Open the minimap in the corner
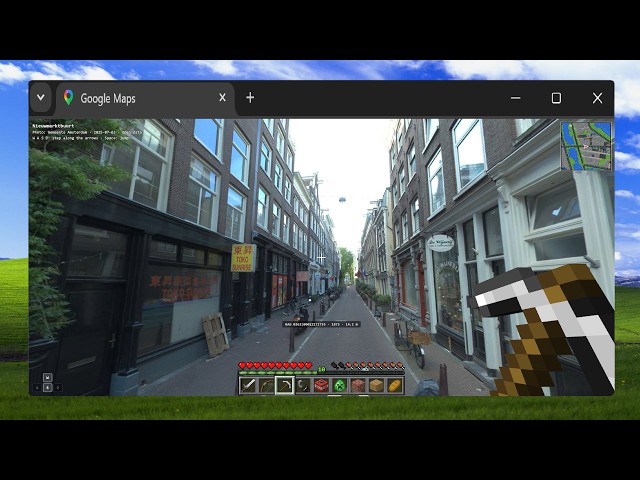Image resolution: width=640 pixels, height=480 pixels. tap(587, 146)
